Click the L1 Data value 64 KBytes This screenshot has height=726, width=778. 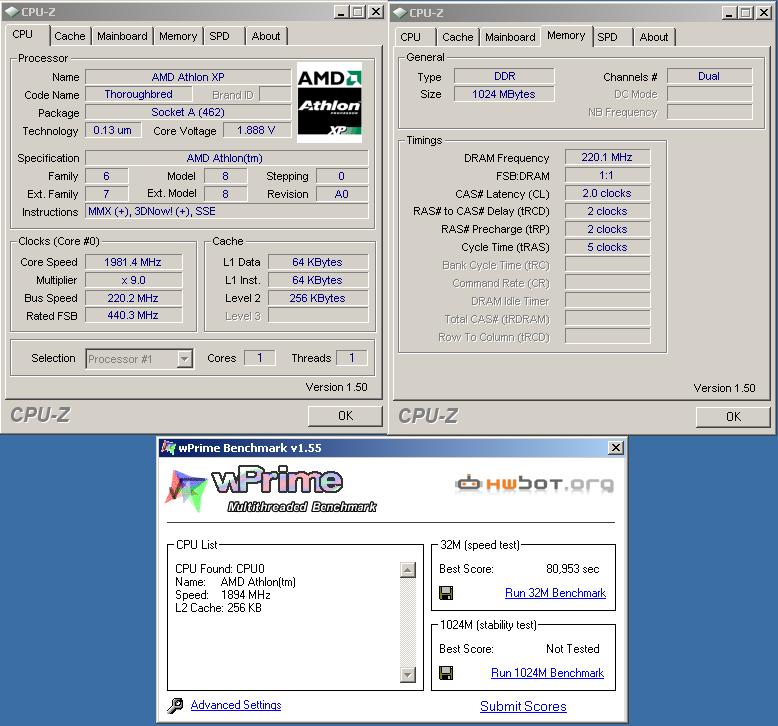(x=318, y=262)
